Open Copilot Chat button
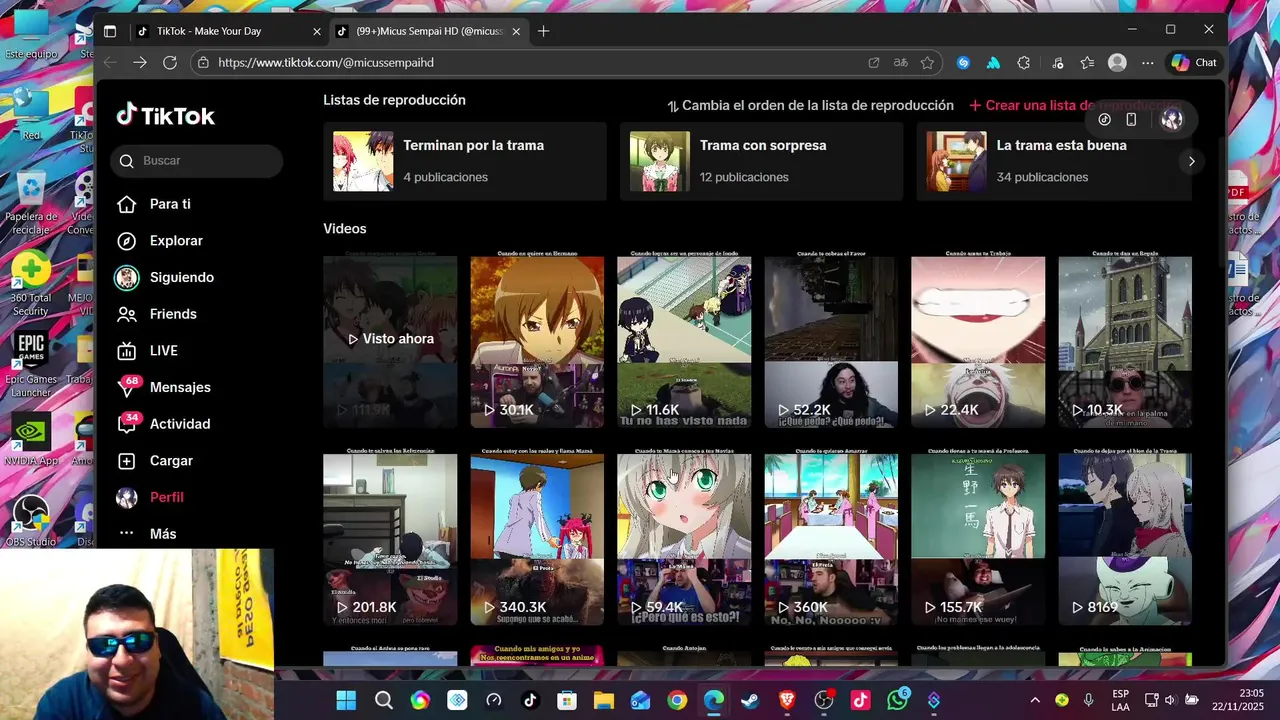 (1194, 62)
